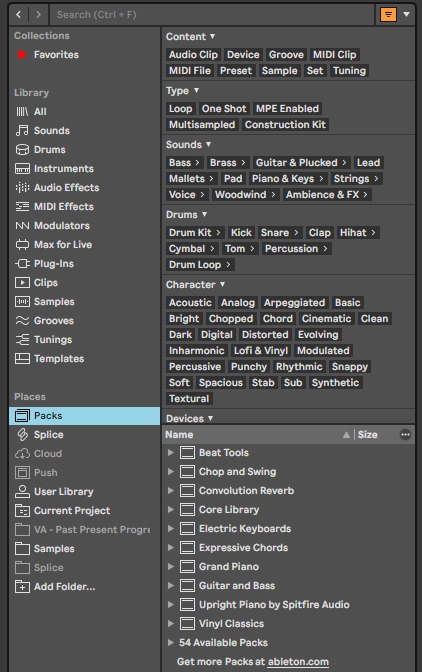Open the Templates library icon
The width and height of the screenshot is (422, 672).
tap(22, 358)
